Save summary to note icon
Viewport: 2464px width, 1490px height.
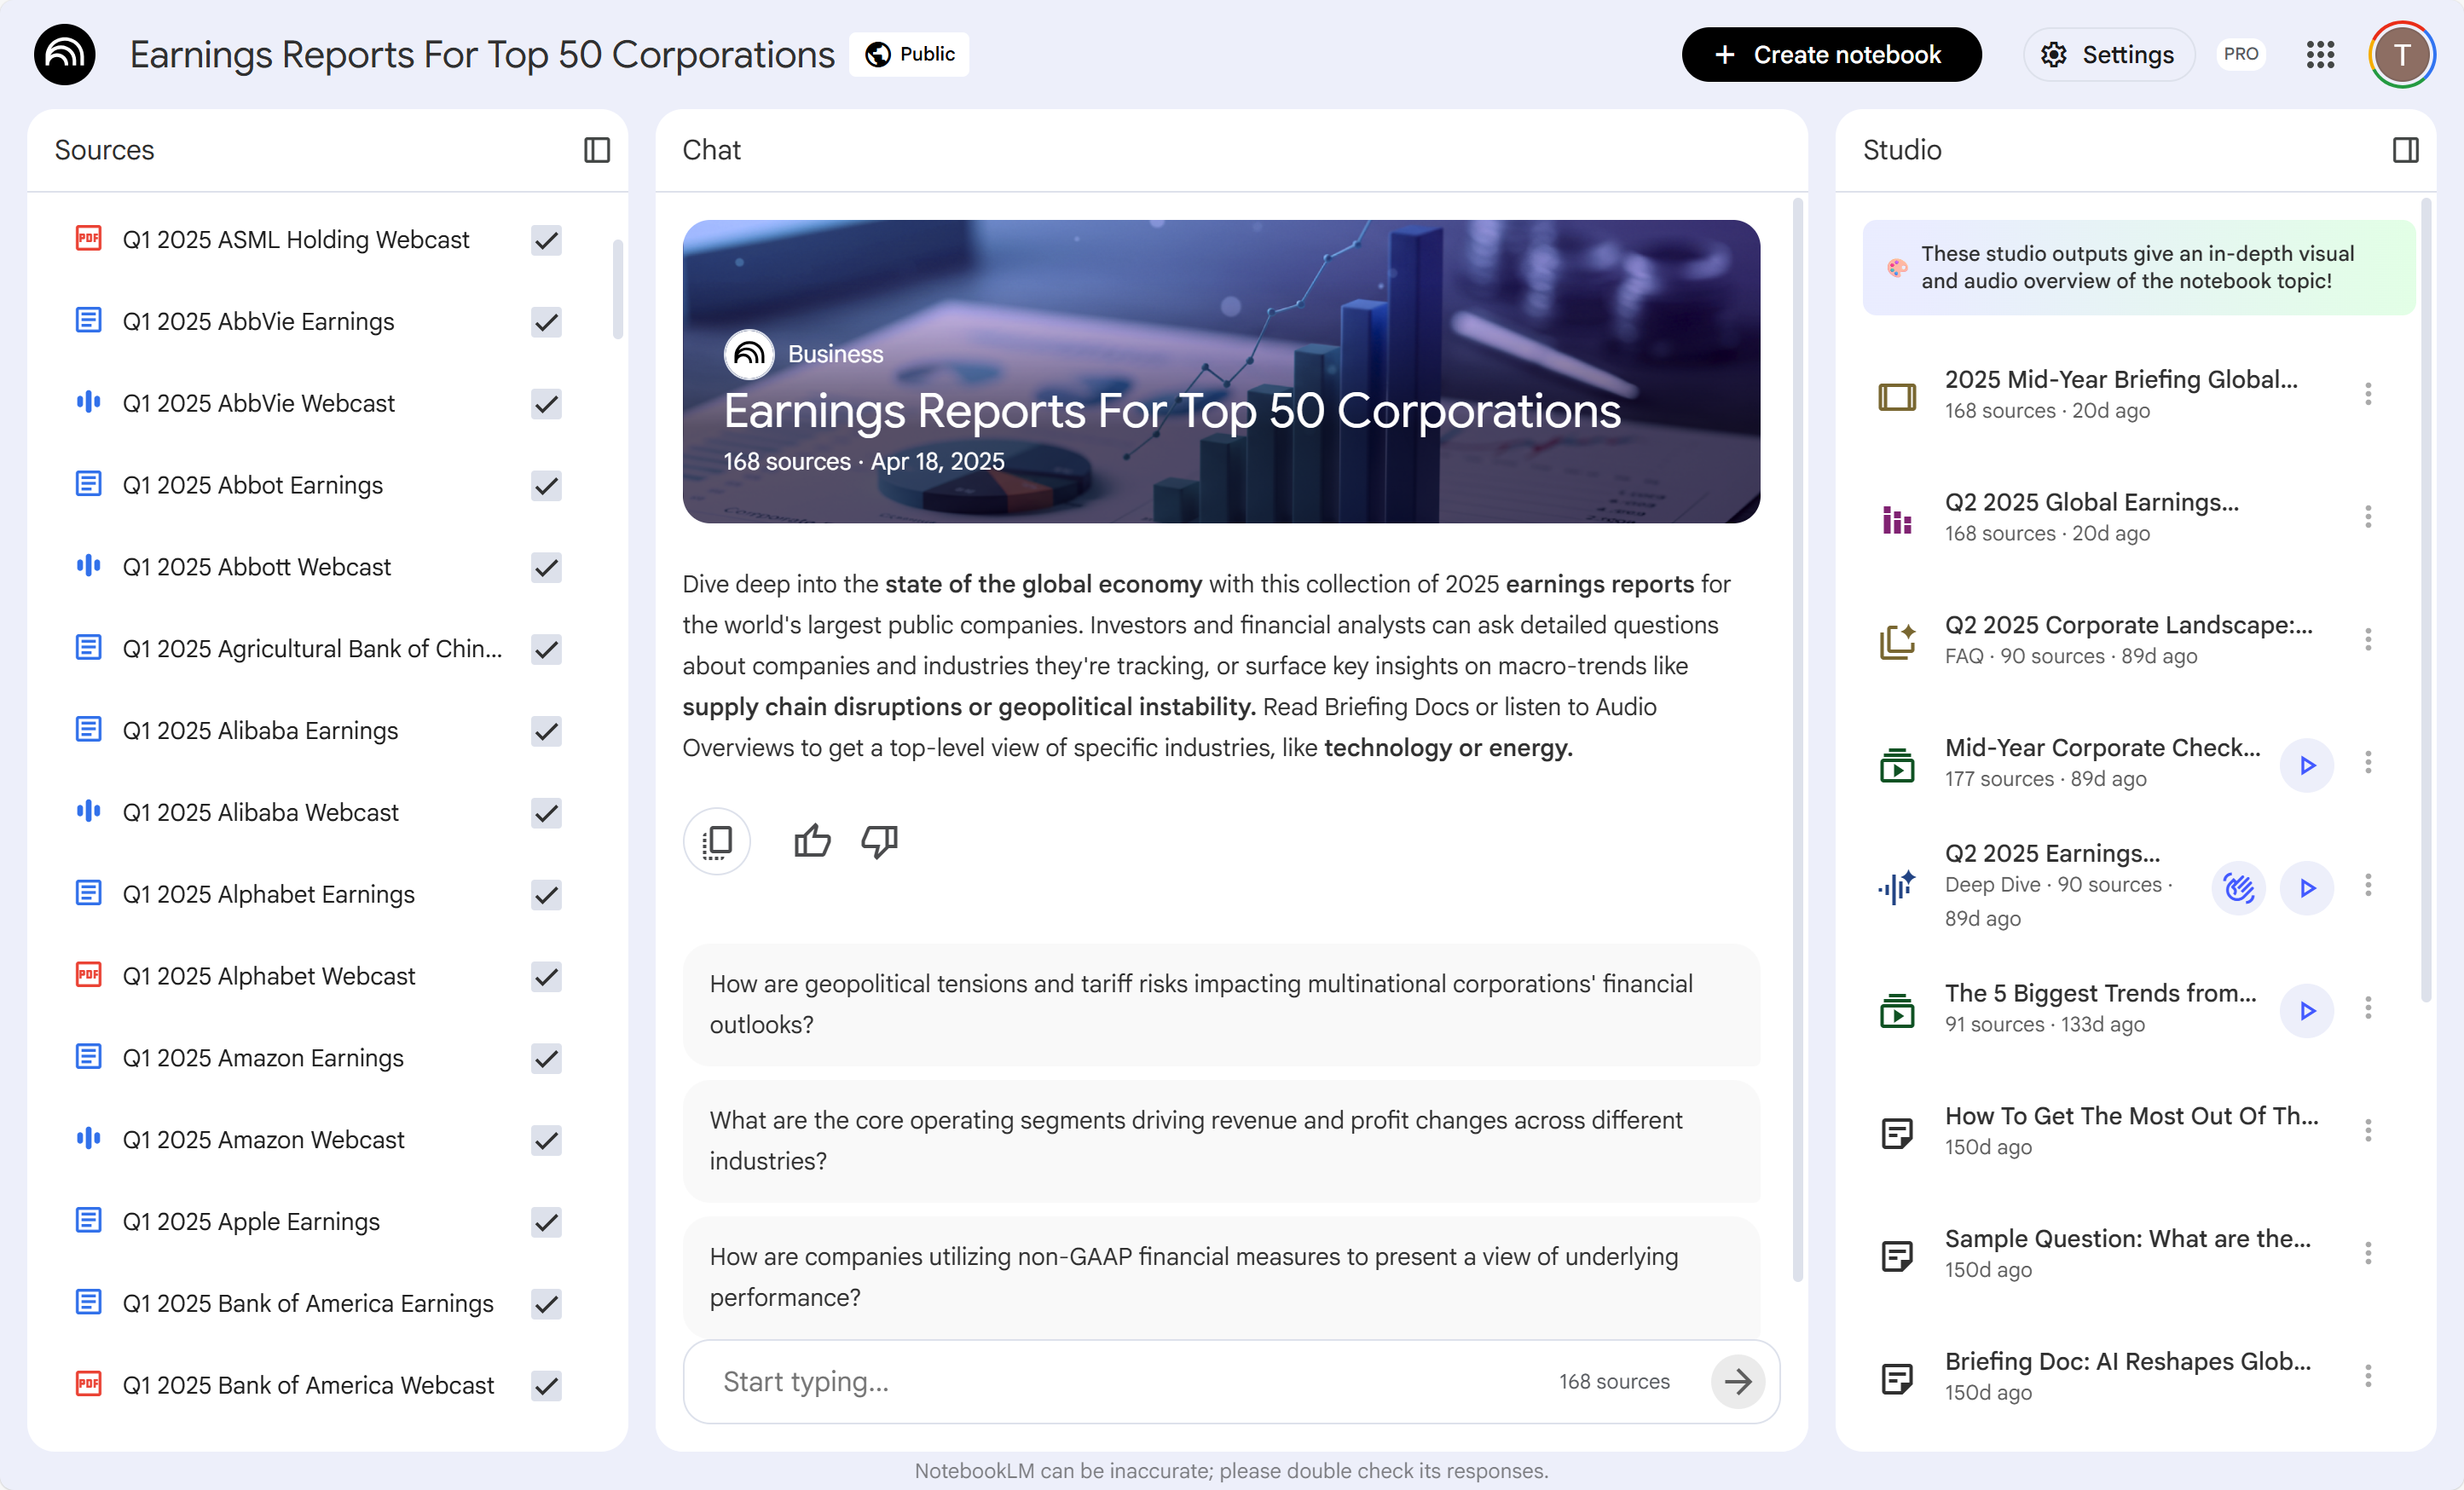pos(716,842)
